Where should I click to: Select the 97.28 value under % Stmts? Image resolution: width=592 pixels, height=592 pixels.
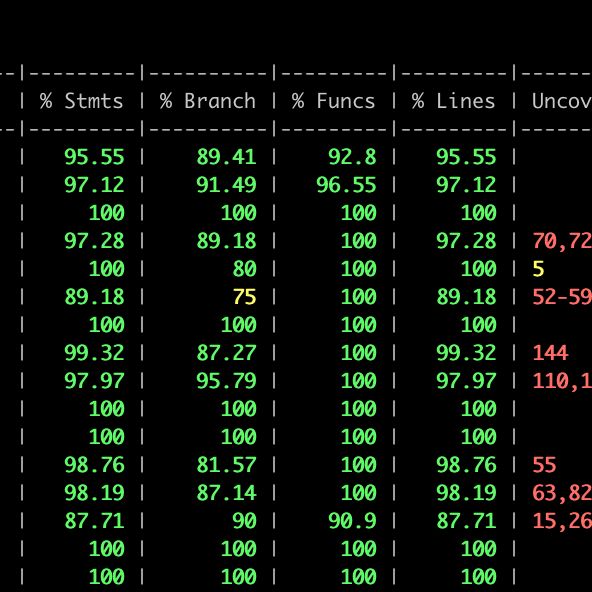[94, 241]
